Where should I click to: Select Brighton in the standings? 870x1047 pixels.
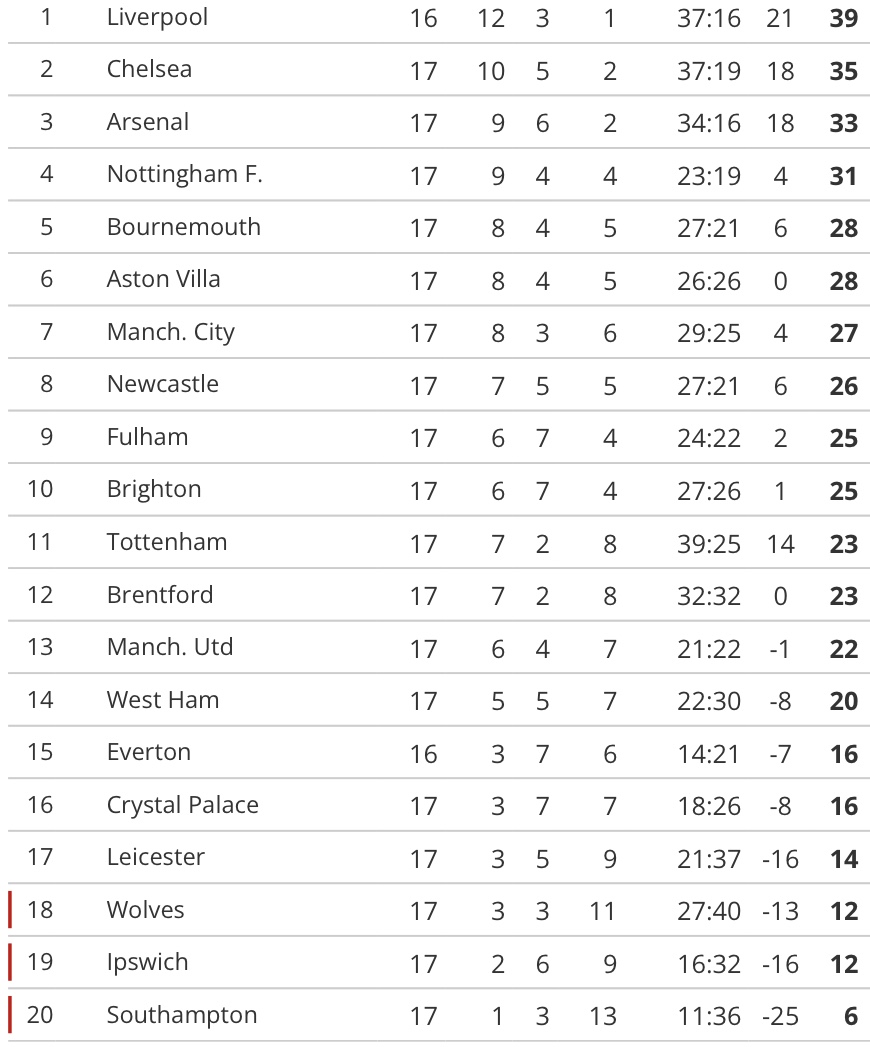(154, 489)
